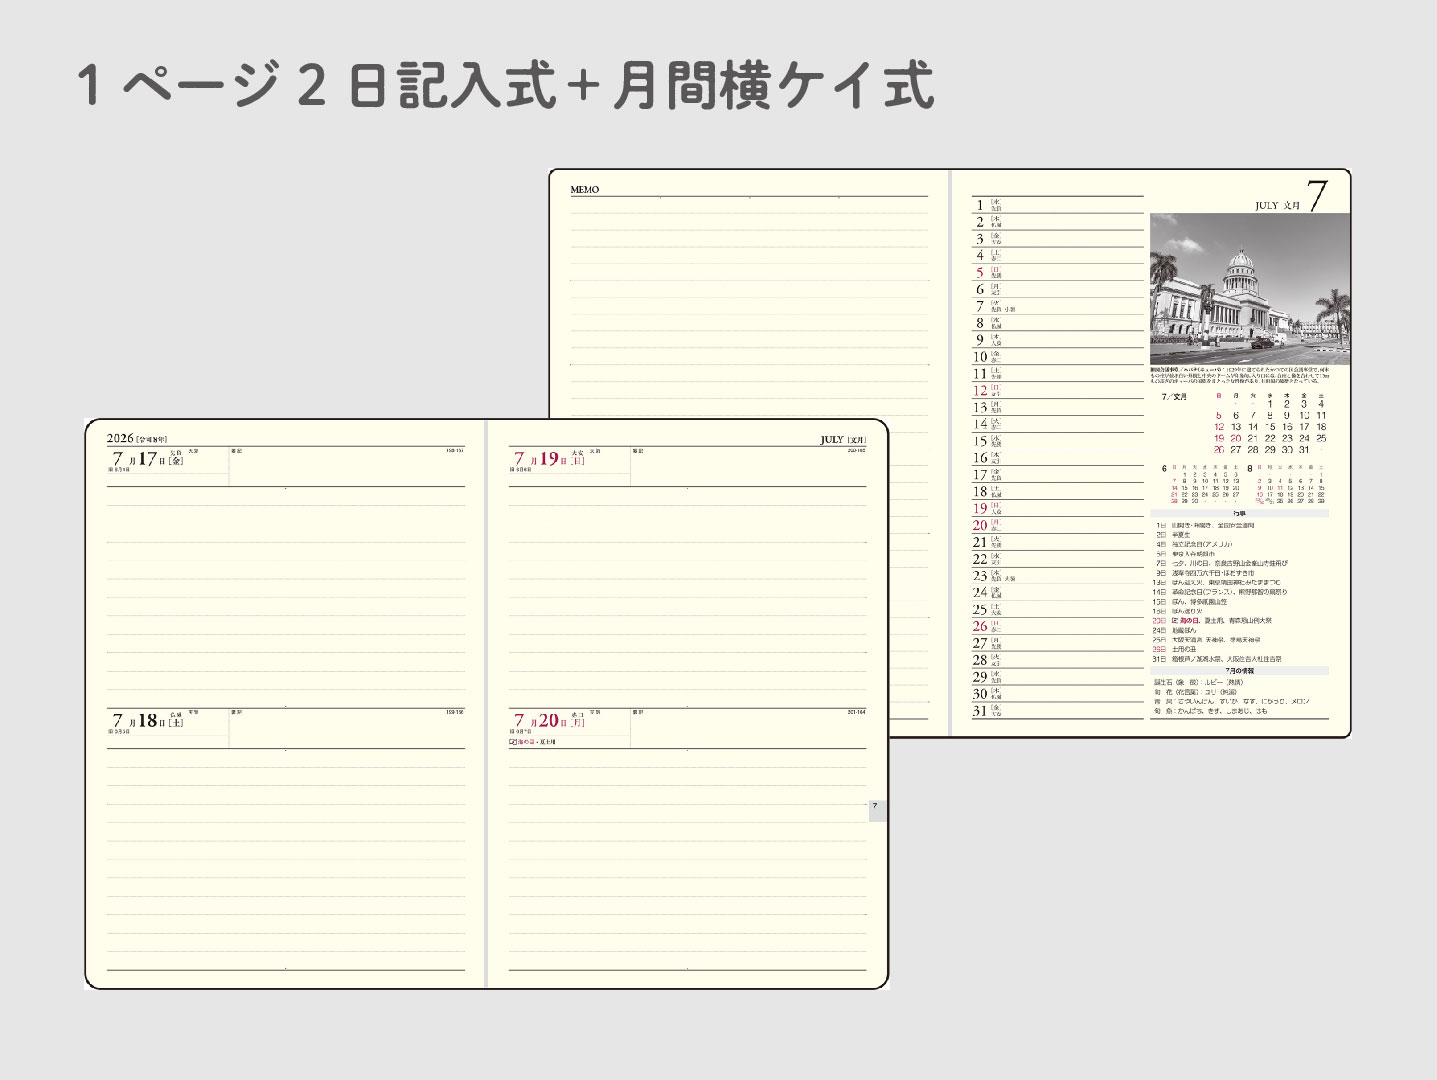Select day 1 row in the monthly list
1437x1080 pixels.
(x=1058, y=205)
